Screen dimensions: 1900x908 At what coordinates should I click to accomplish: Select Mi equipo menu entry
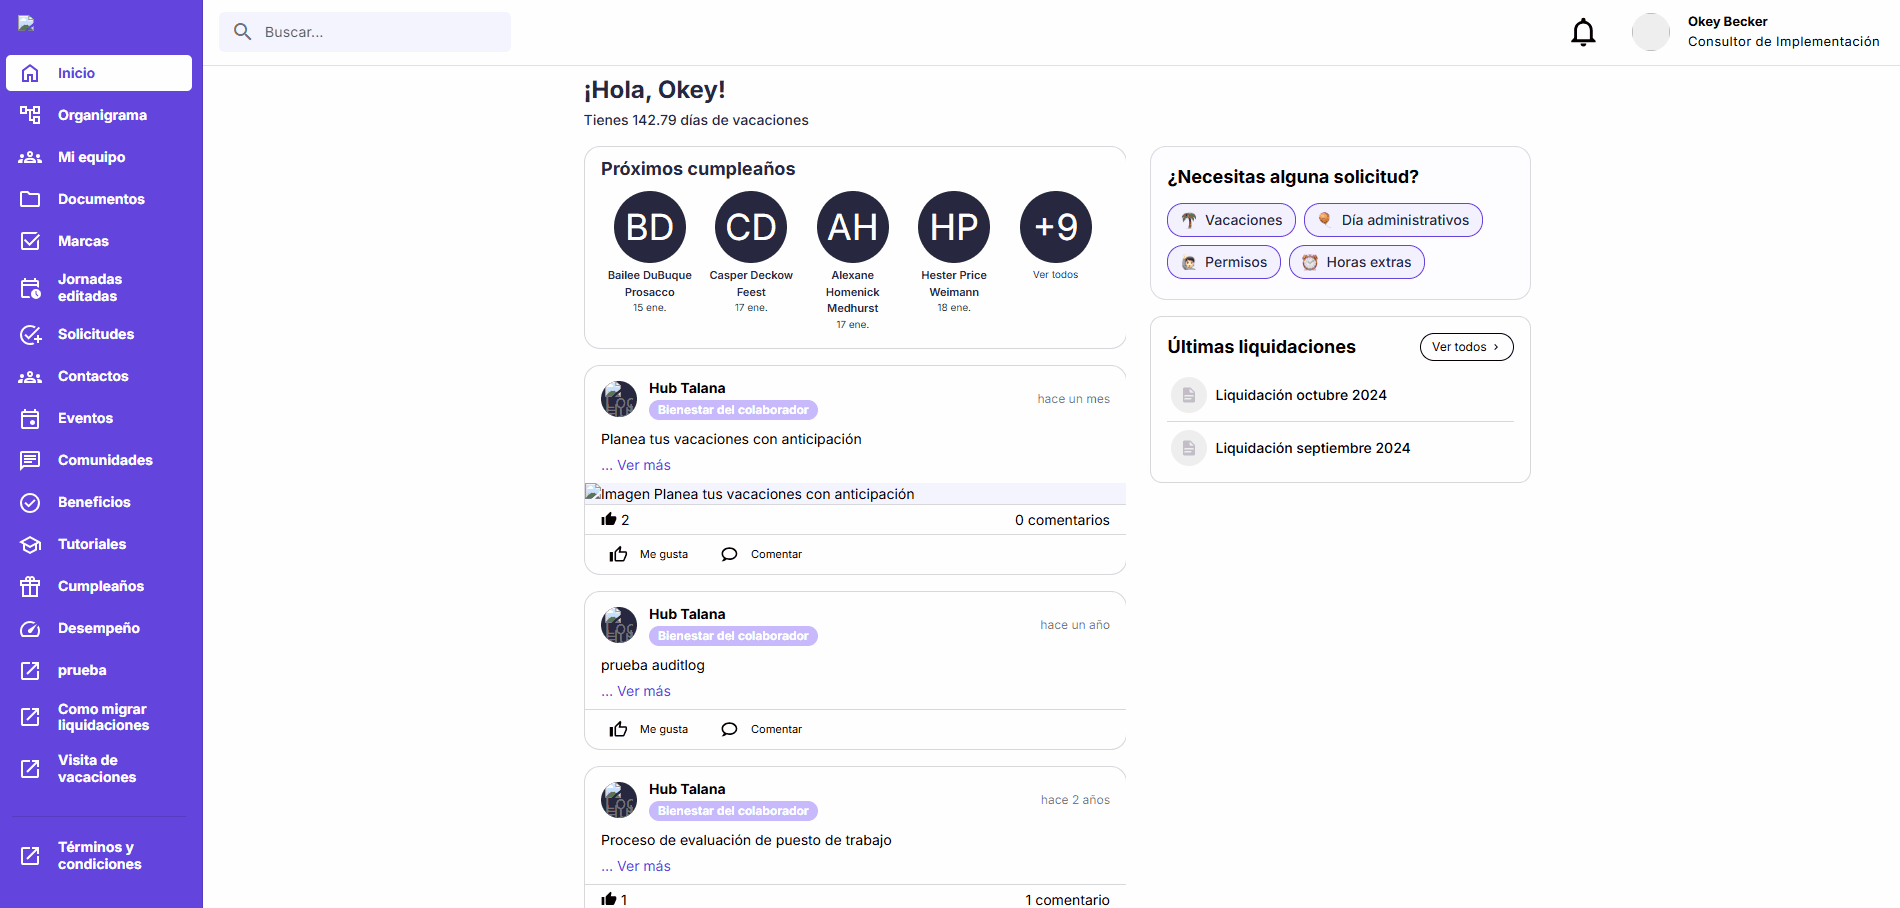[x=99, y=157]
